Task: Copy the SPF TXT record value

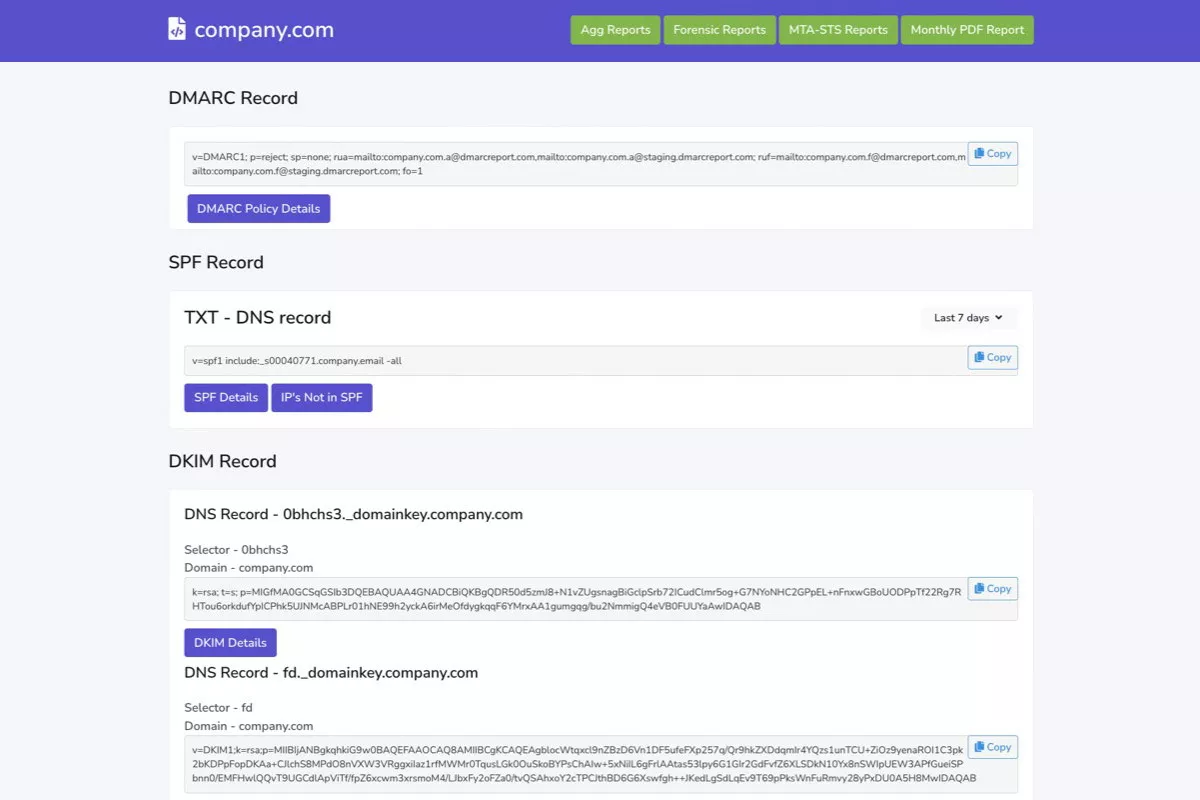Action: pyautogui.click(x=992, y=358)
